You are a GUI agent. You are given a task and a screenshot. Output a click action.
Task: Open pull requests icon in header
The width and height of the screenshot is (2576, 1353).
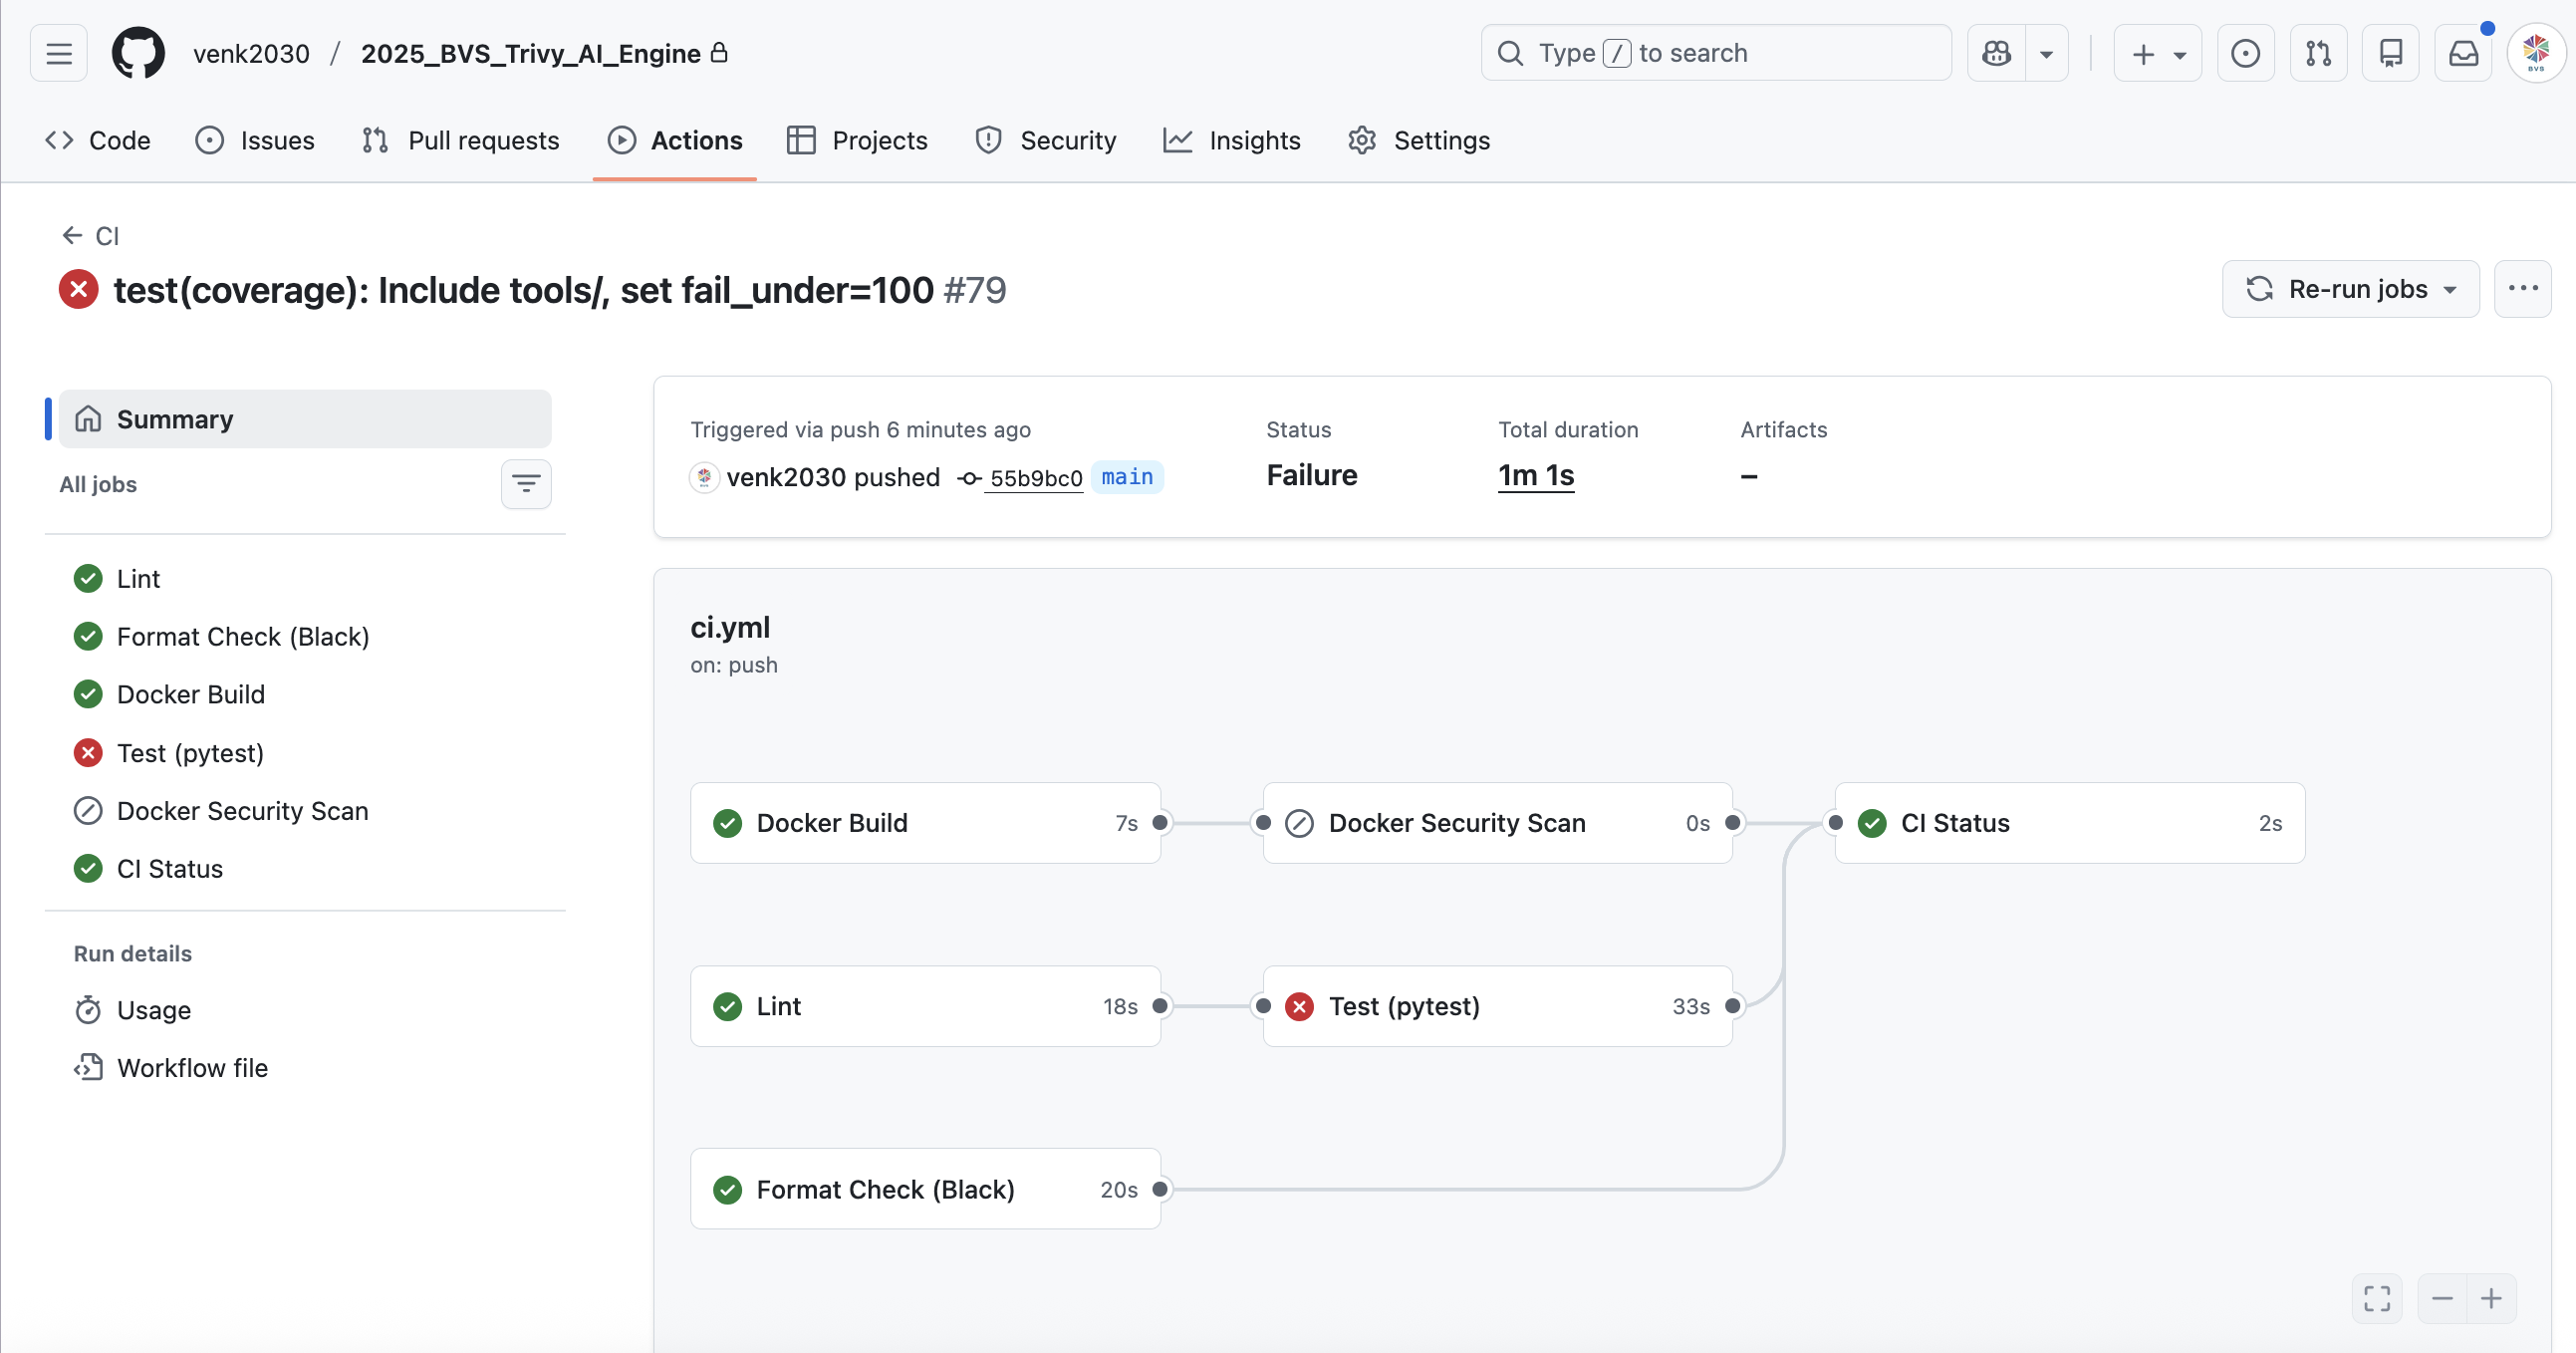point(2318,53)
